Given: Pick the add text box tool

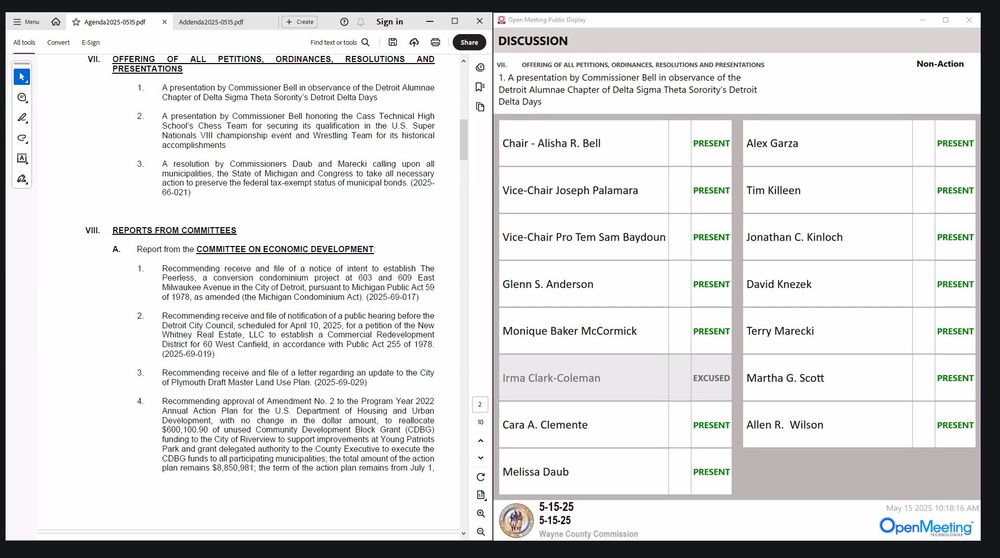Looking at the screenshot, I should (x=22, y=158).
